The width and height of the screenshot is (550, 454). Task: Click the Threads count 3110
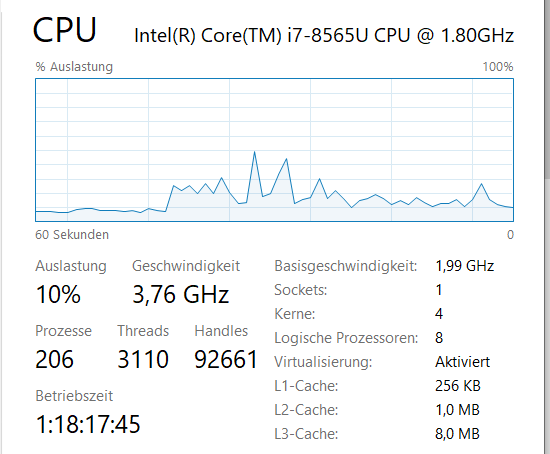[x=143, y=359]
